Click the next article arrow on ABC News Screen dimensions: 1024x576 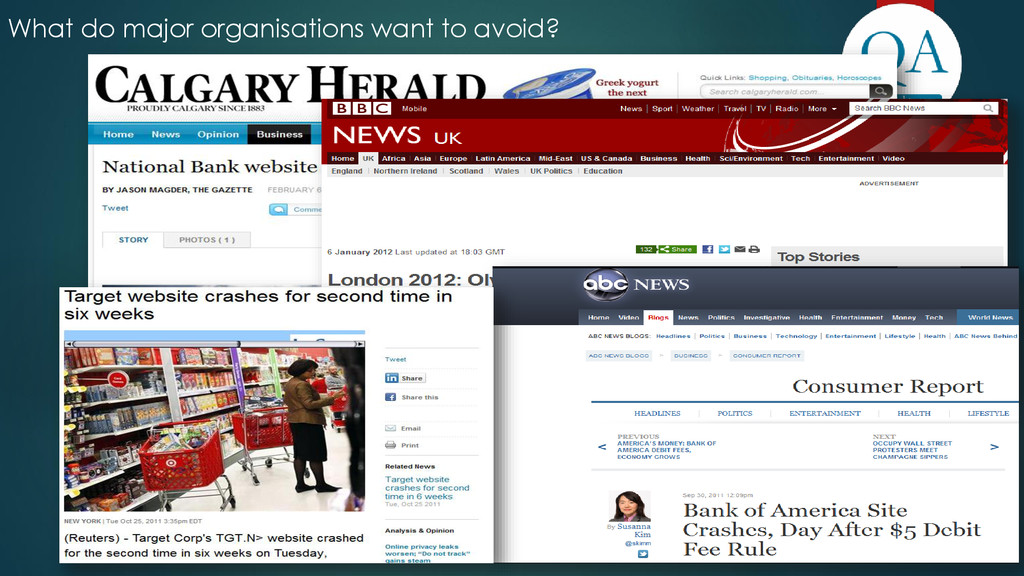pyautogui.click(x=994, y=447)
